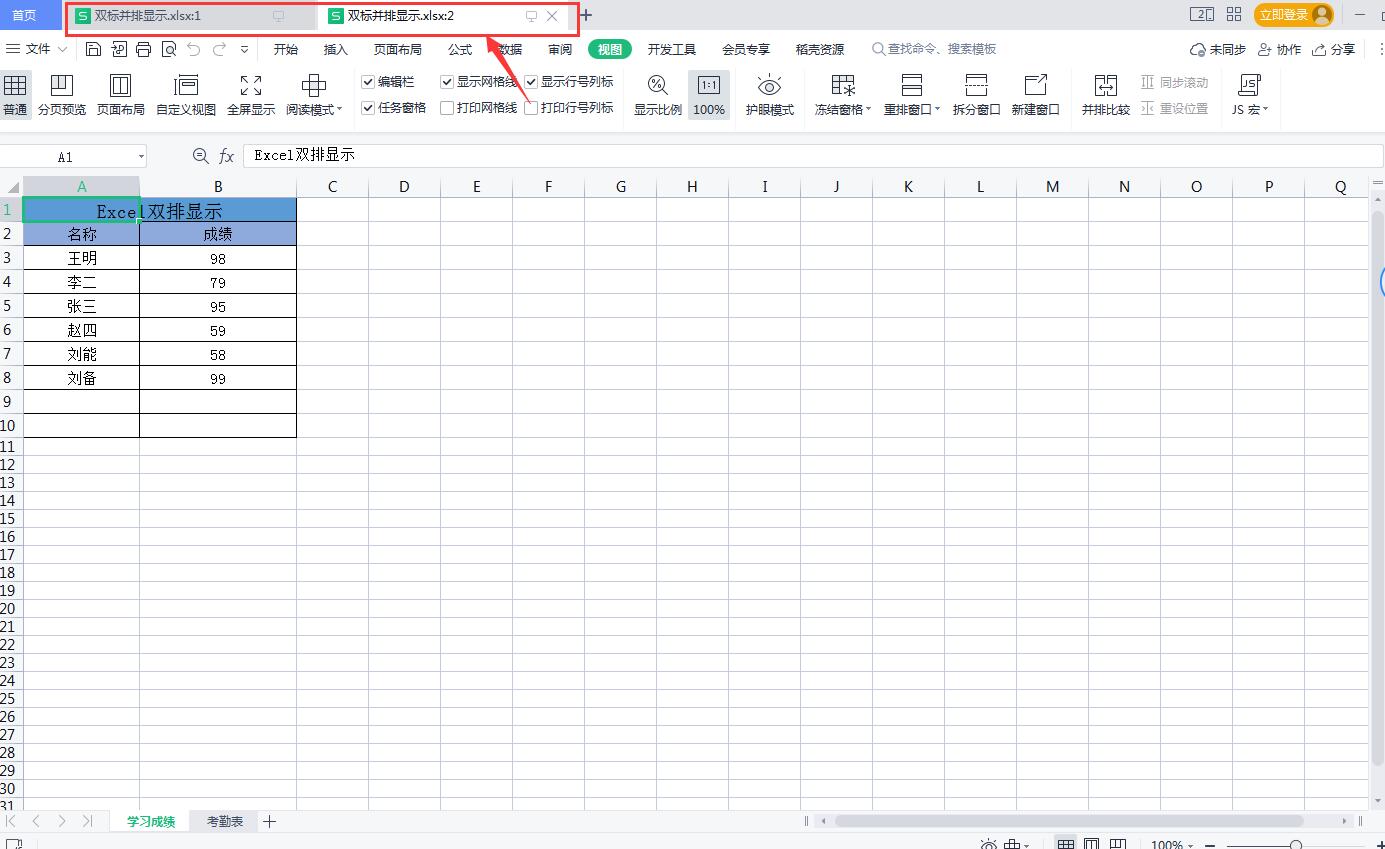This screenshot has height=849, width=1385.
Task: Open the 开始 ribbon tab
Action: (x=285, y=49)
